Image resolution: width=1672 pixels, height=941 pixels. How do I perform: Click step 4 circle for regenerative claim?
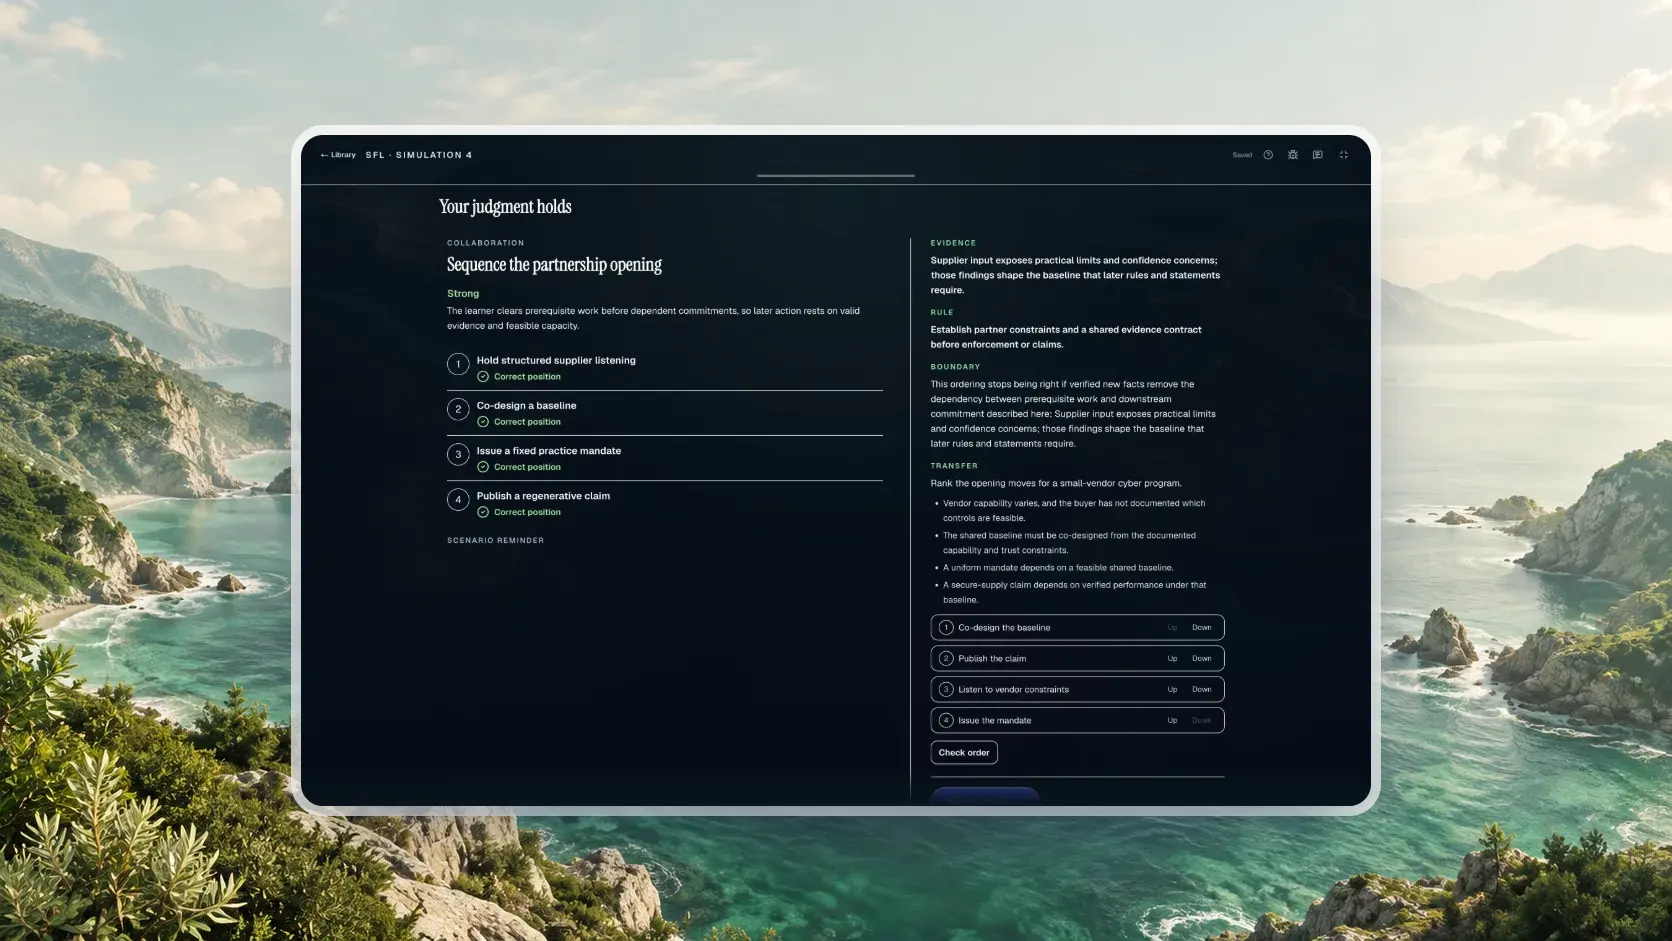[x=458, y=500]
